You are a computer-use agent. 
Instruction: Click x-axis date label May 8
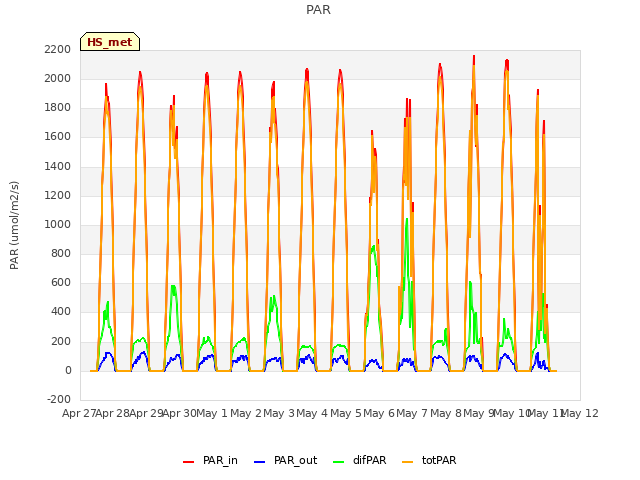click(x=446, y=413)
